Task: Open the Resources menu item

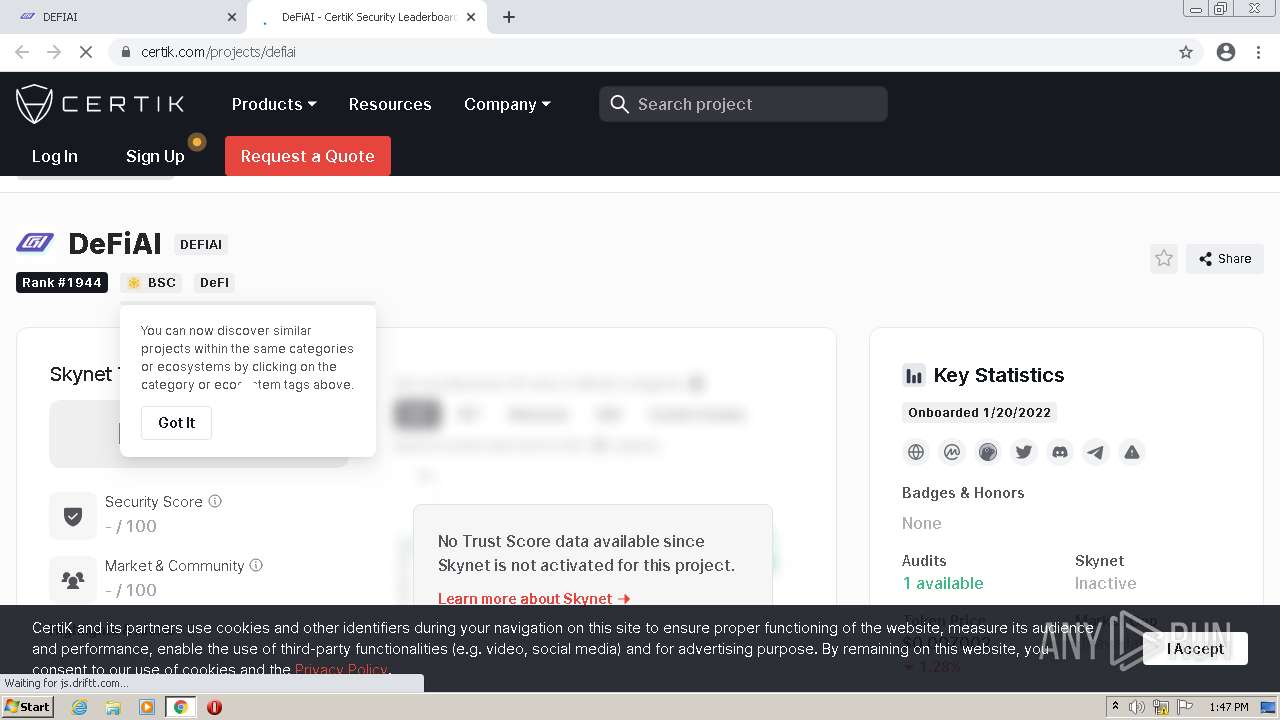Action: [x=390, y=104]
